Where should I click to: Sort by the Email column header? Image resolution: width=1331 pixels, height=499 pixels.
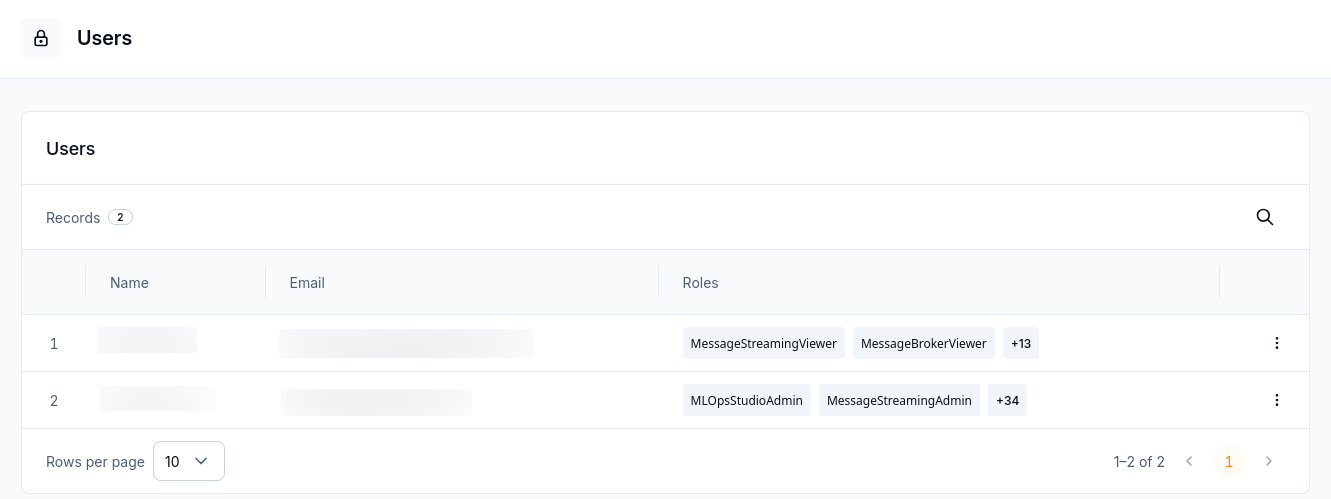click(307, 283)
